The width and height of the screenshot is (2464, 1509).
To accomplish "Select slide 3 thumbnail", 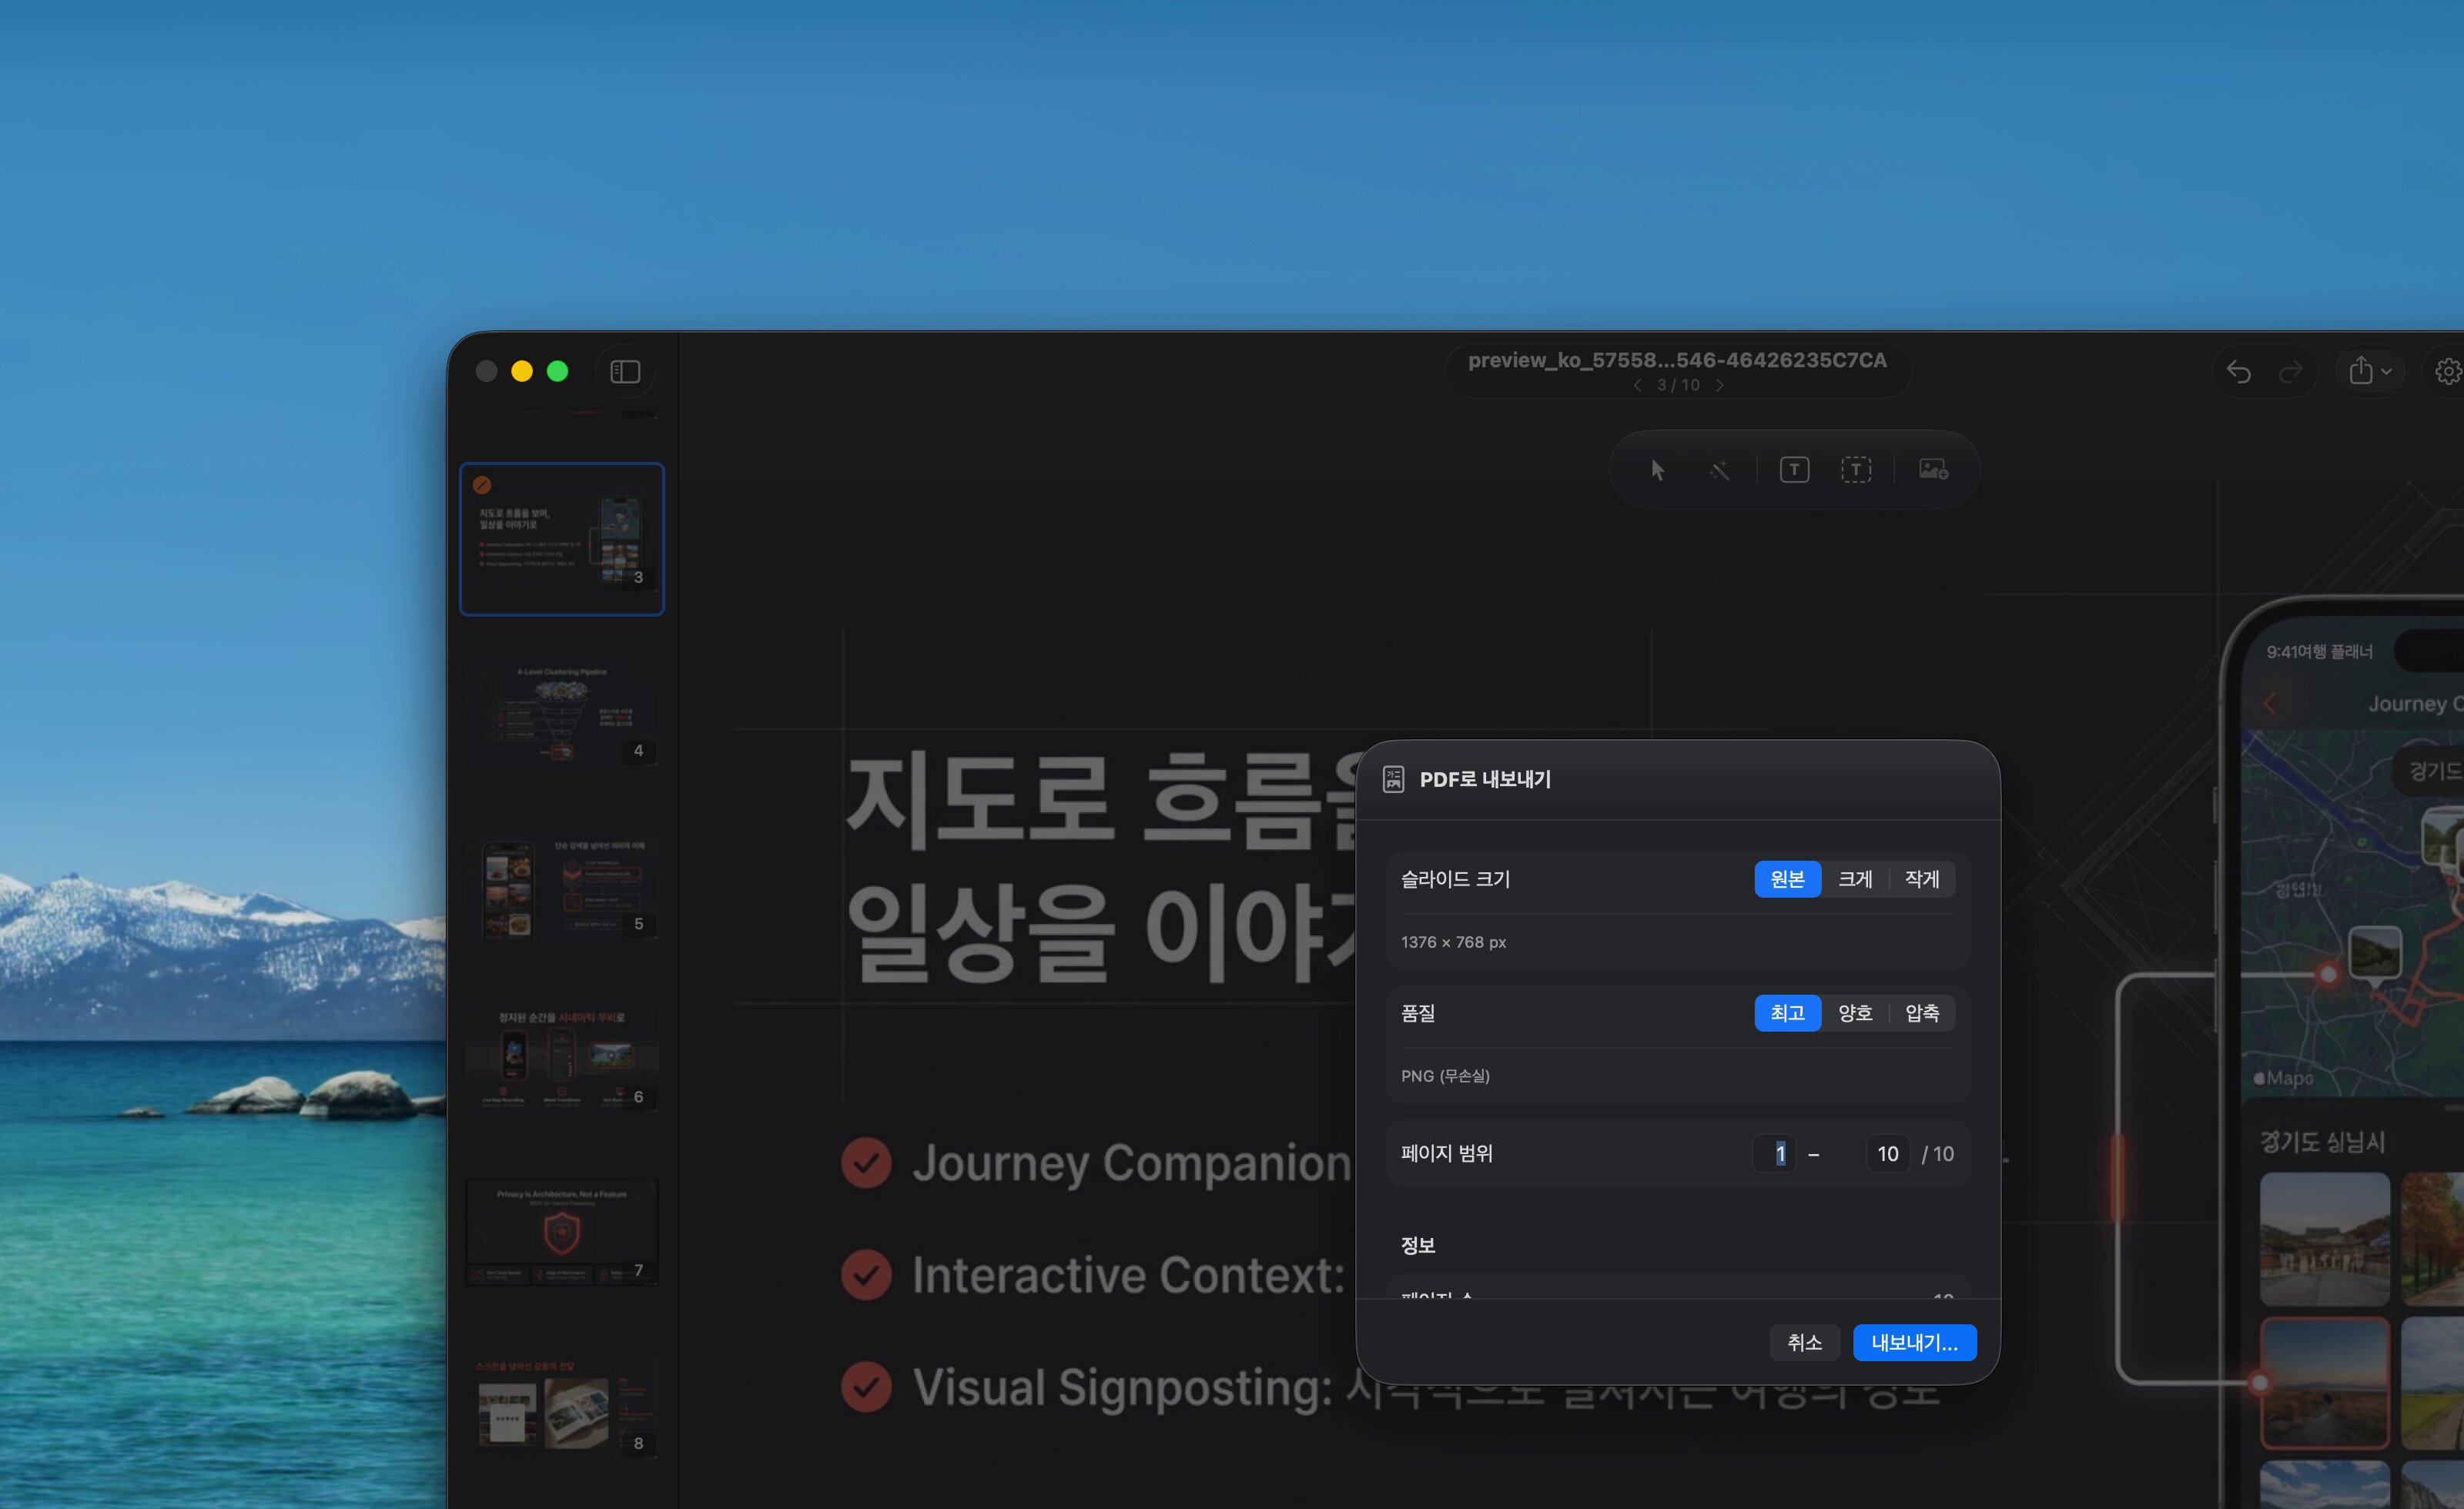I will tap(562, 538).
